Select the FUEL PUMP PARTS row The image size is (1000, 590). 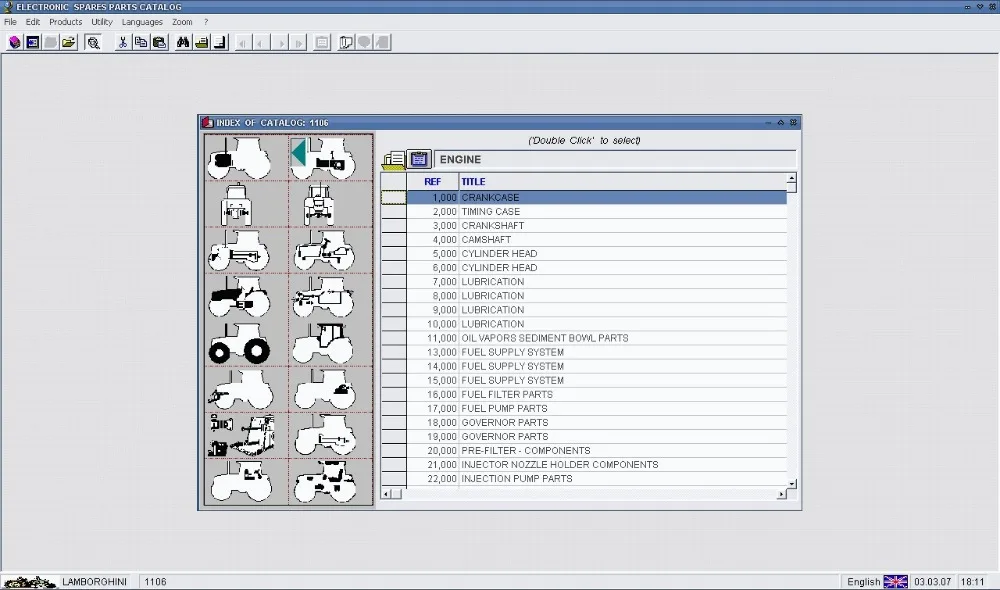point(596,408)
